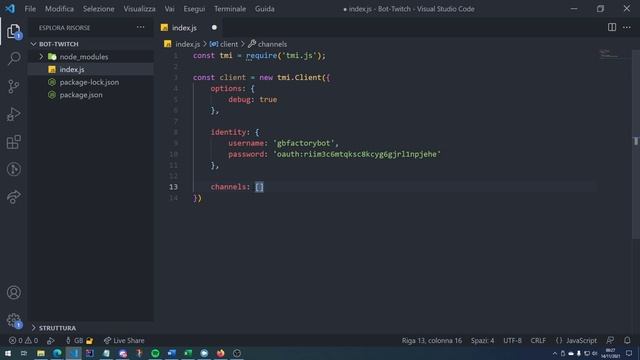640x360 pixels.
Task: Open the Search view icon
Action: pyautogui.click(x=14, y=58)
